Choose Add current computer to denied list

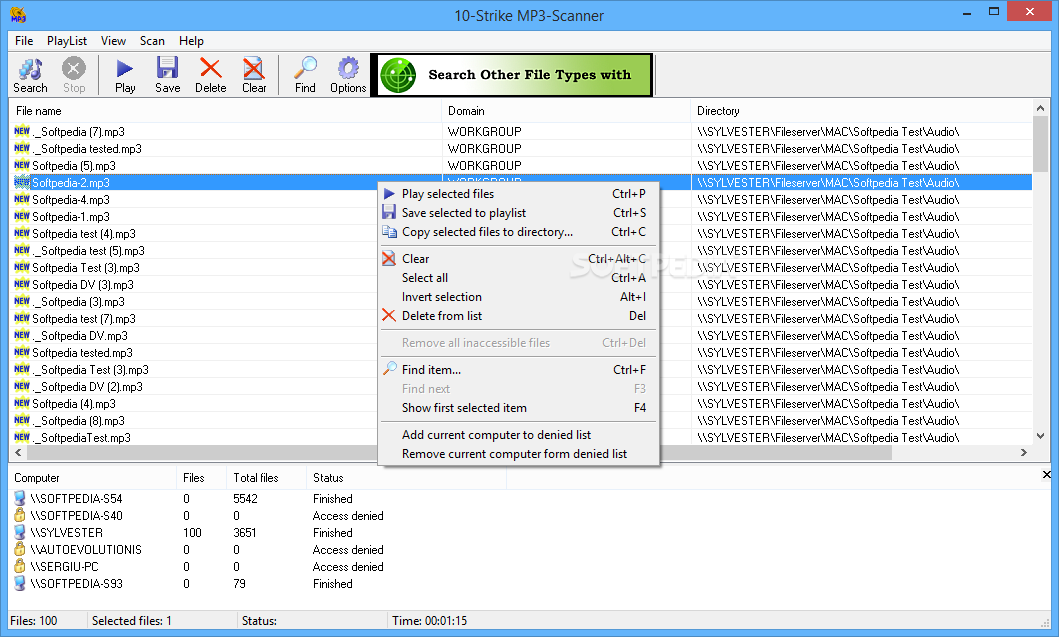coord(518,435)
